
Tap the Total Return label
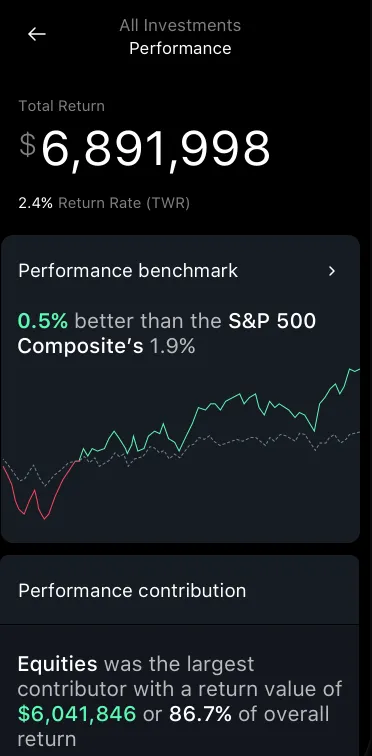pyautogui.click(x=61, y=106)
